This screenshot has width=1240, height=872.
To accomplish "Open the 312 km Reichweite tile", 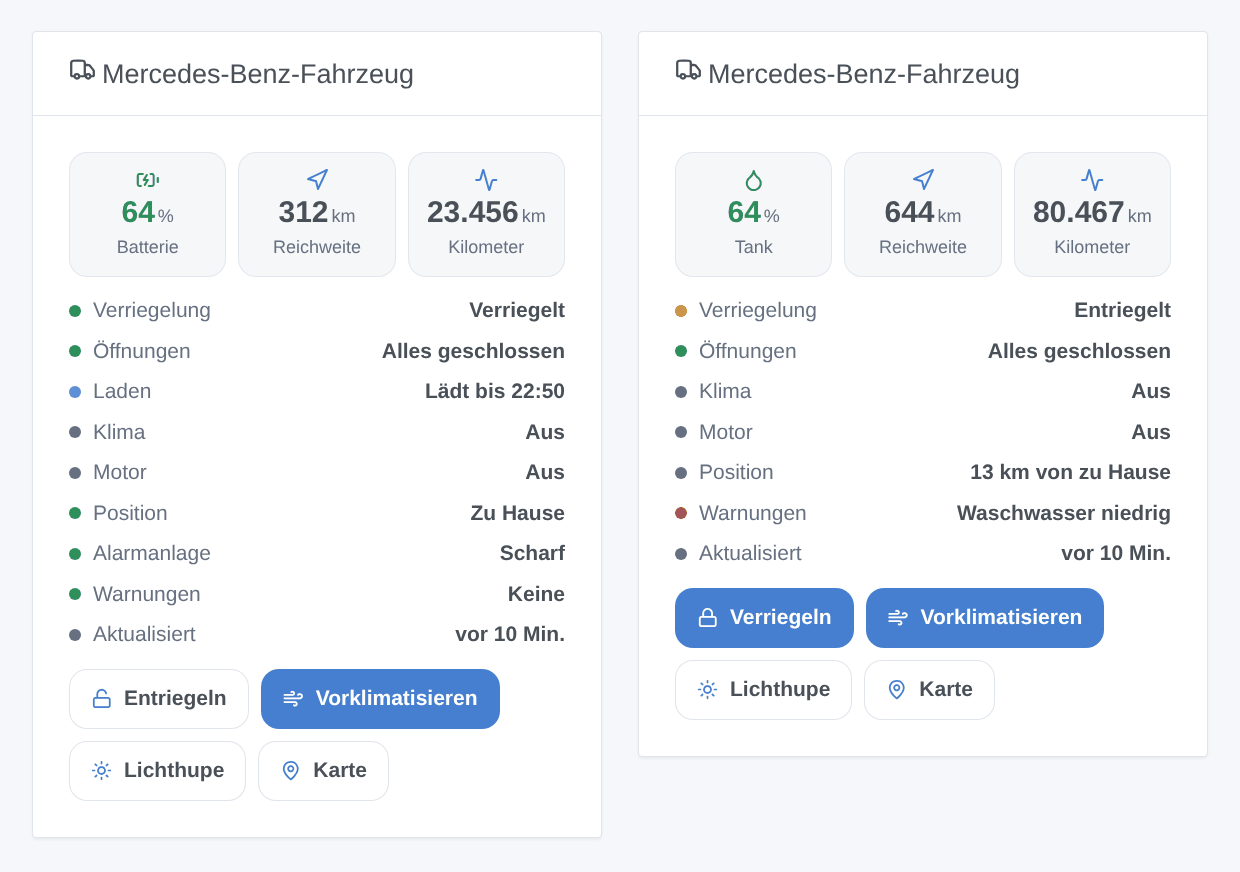I will click(x=317, y=215).
